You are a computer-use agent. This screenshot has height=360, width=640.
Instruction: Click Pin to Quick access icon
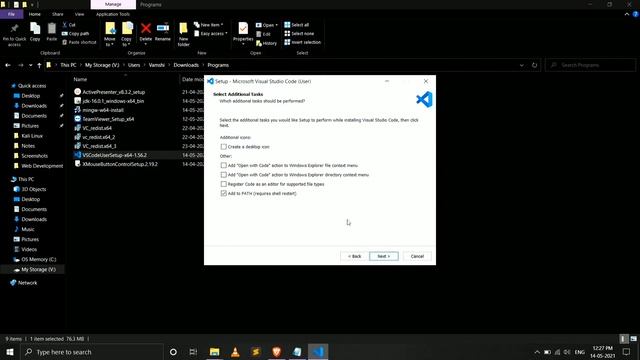[x=14, y=34]
